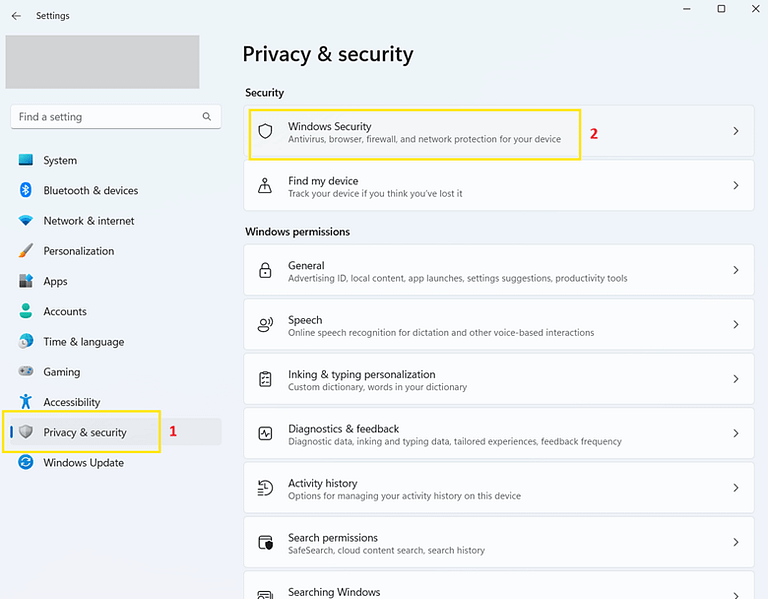Open the Apps section in sidebar
The height and width of the screenshot is (599, 768).
click(x=55, y=281)
